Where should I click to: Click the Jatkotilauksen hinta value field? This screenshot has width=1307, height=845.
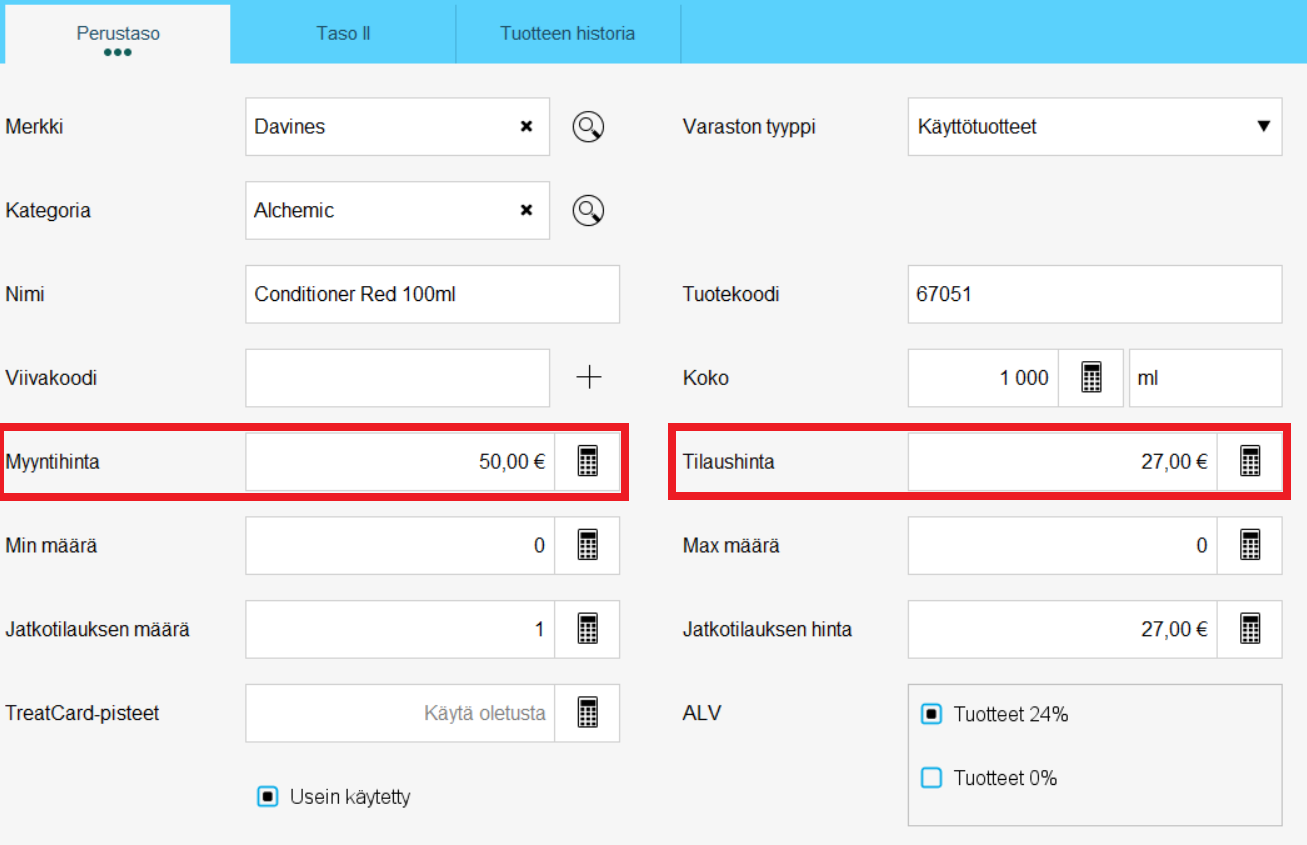pyautogui.click(x=1063, y=630)
